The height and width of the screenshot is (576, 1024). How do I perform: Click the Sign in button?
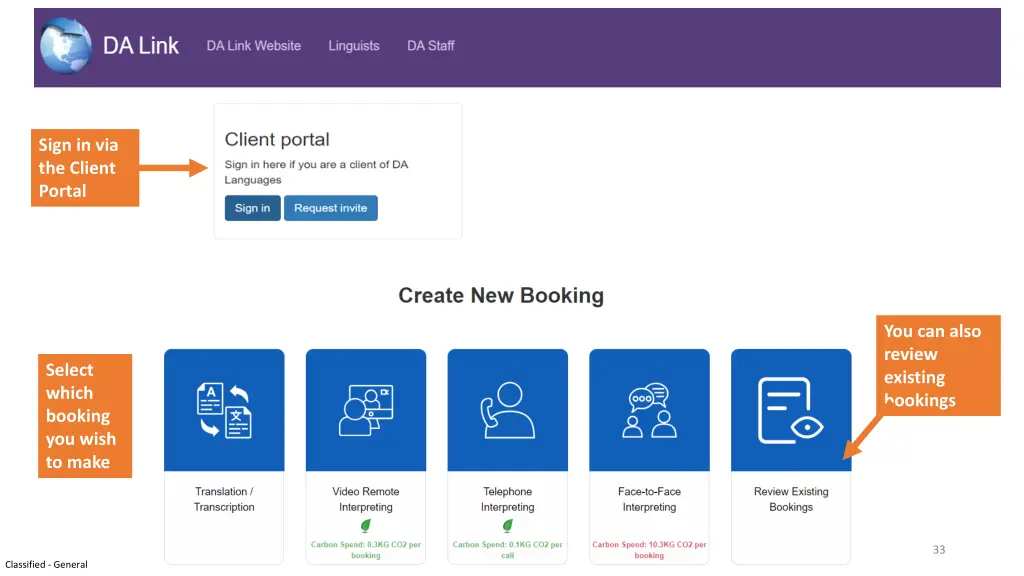252,208
